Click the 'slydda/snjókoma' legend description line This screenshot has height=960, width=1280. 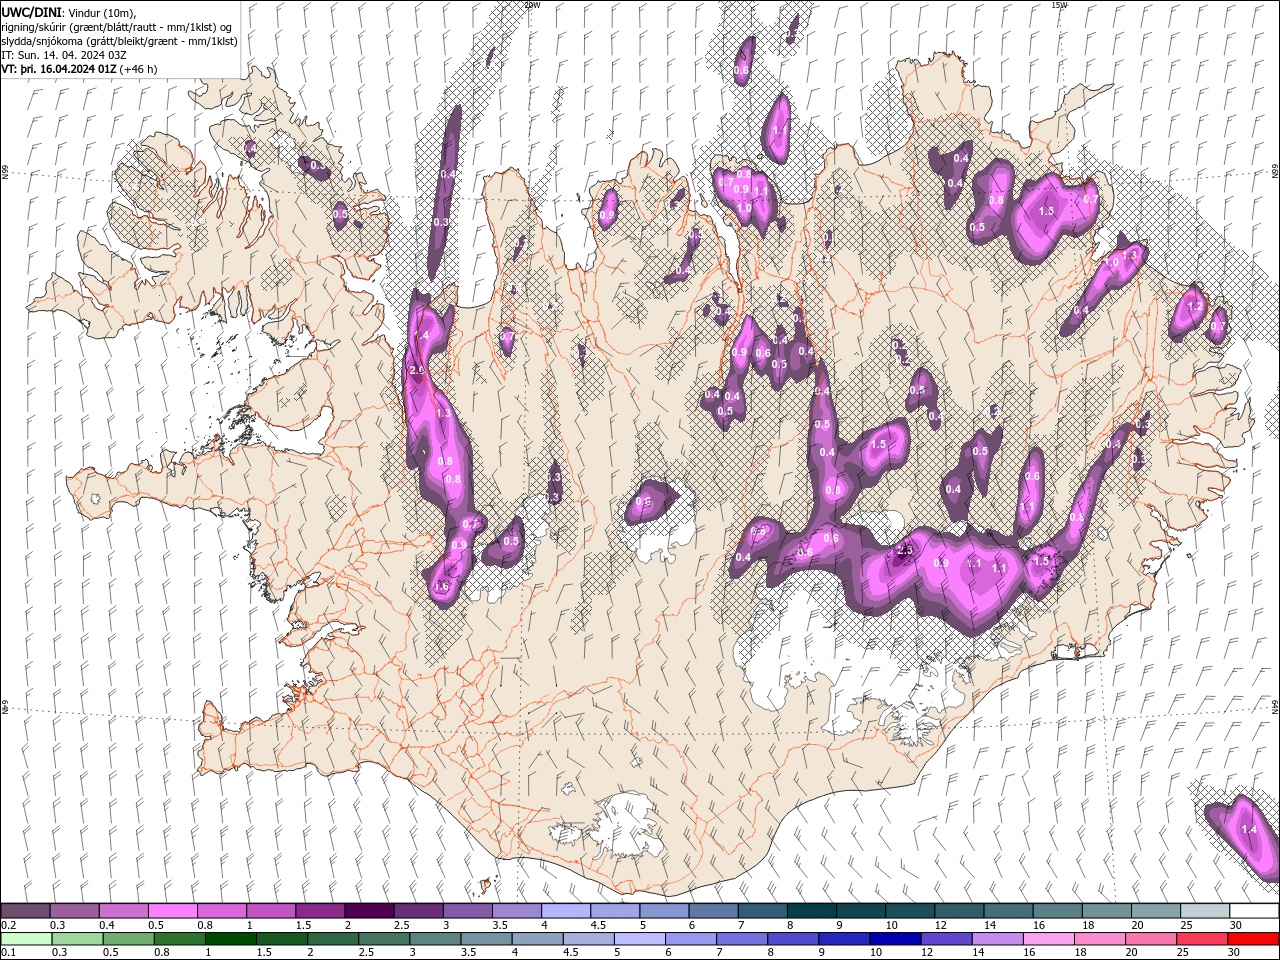(120, 41)
